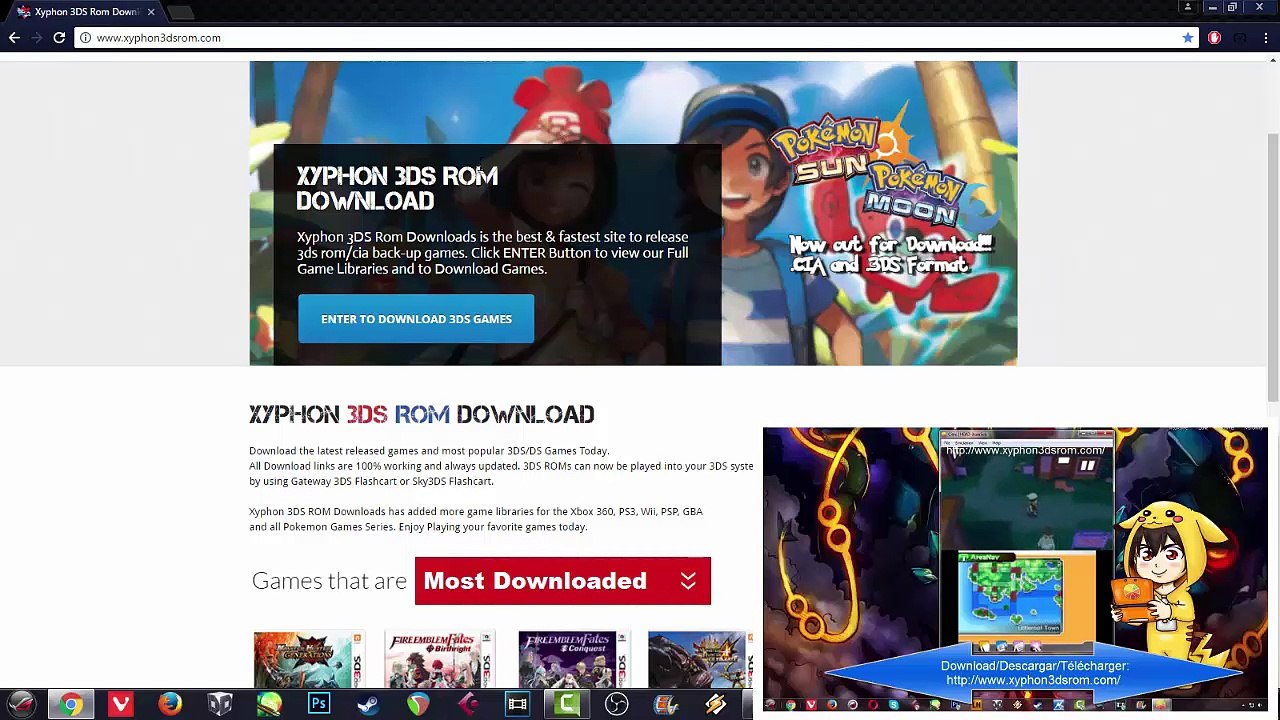Launch Photoshop from the taskbar

point(319,705)
